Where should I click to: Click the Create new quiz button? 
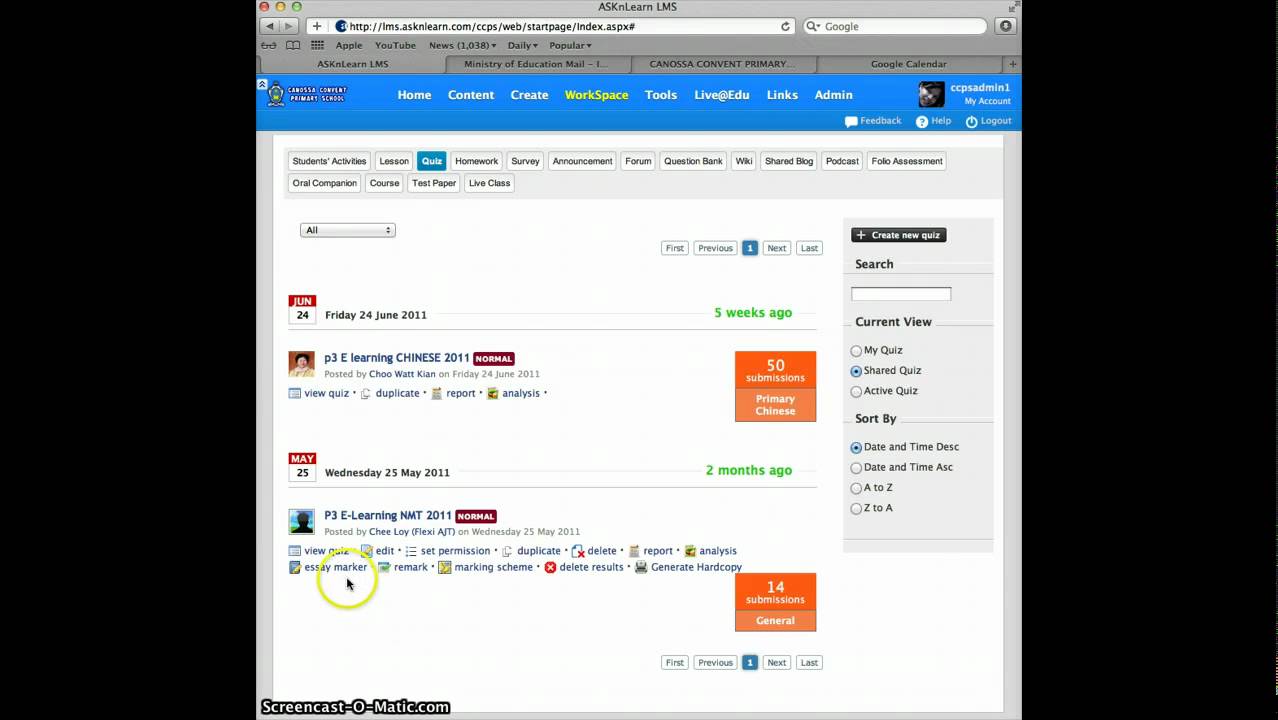(898, 235)
